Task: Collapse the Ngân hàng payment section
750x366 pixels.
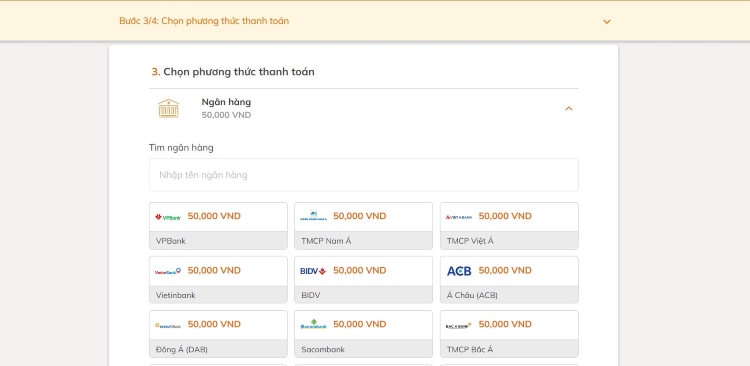Action: [x=569, y=109]
